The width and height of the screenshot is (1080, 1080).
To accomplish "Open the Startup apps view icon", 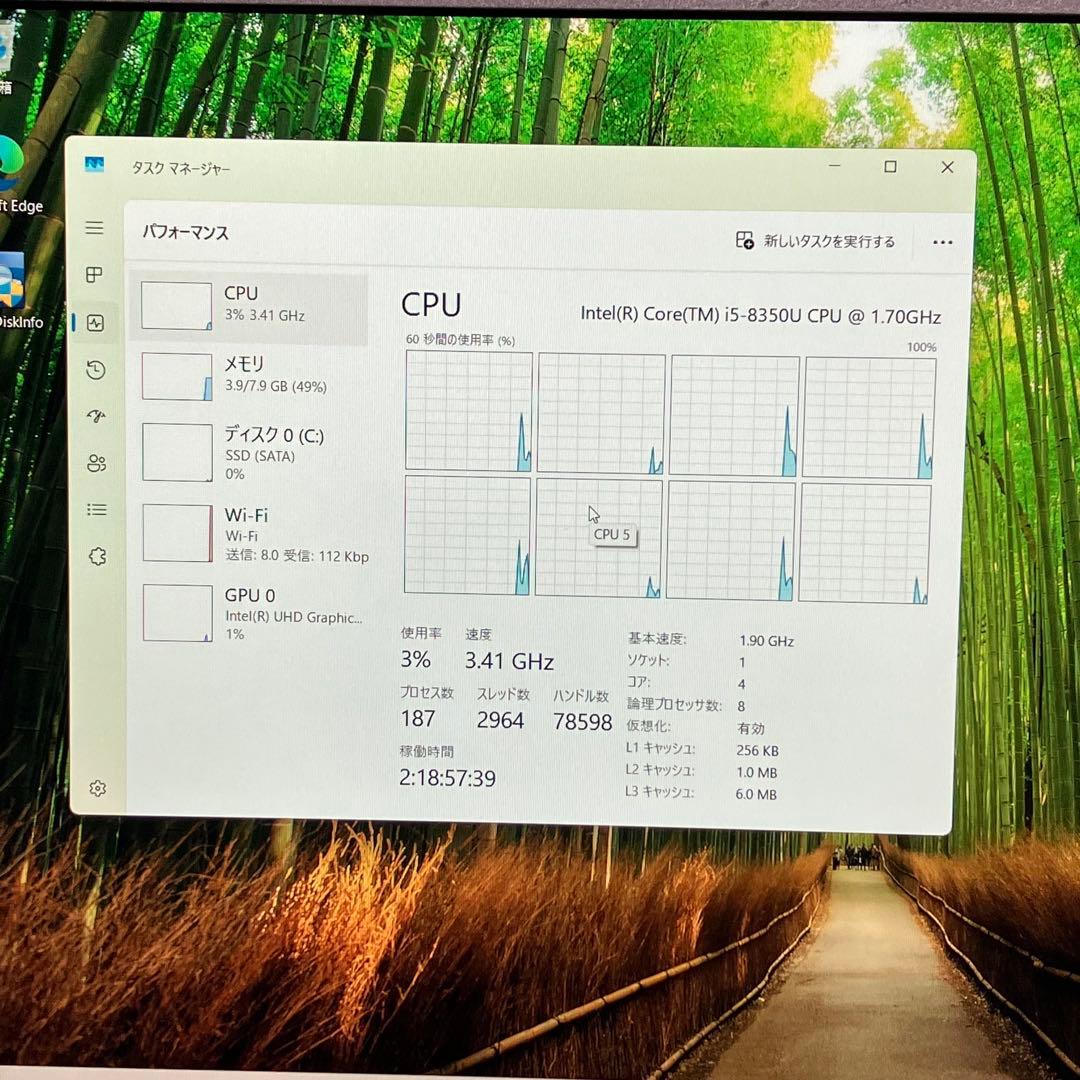I will (95, 416).
